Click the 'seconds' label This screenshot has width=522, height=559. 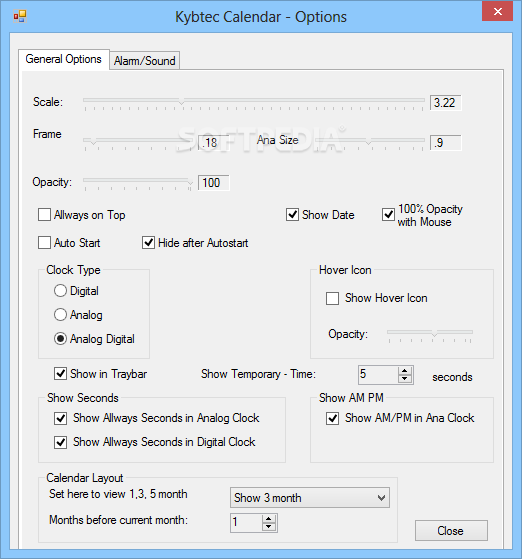(x=452, y=377)
